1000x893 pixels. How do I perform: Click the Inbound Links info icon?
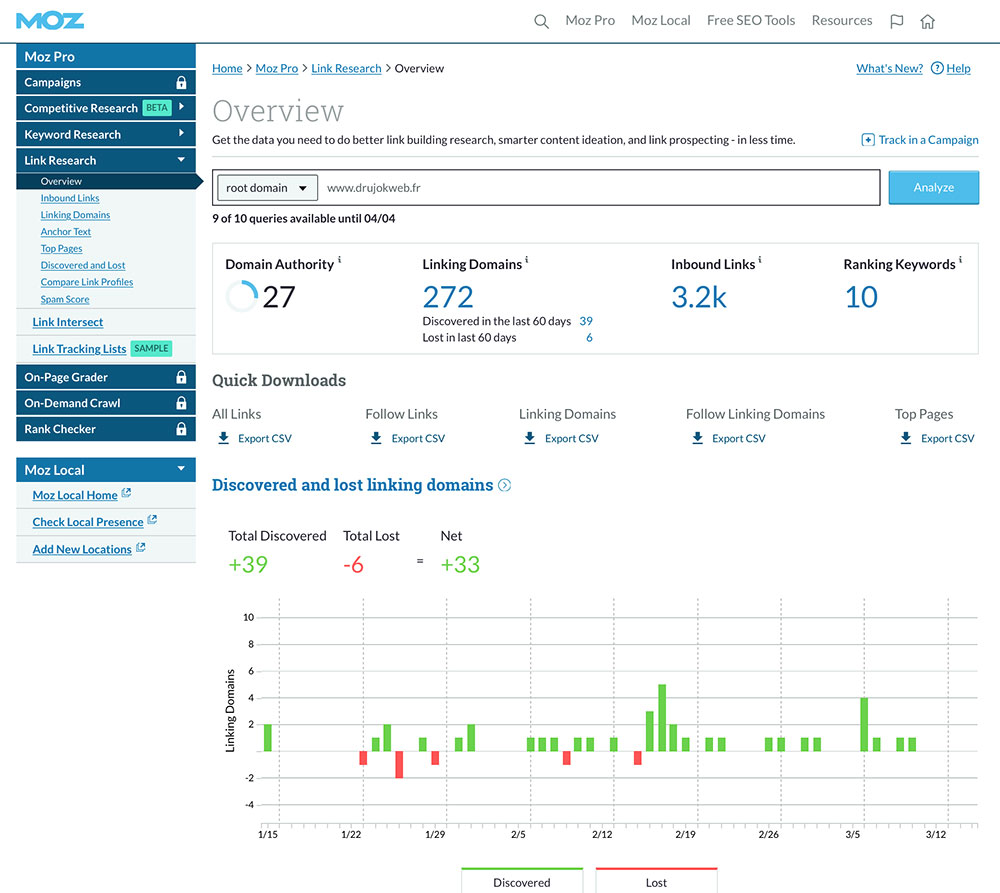(760, 260)
